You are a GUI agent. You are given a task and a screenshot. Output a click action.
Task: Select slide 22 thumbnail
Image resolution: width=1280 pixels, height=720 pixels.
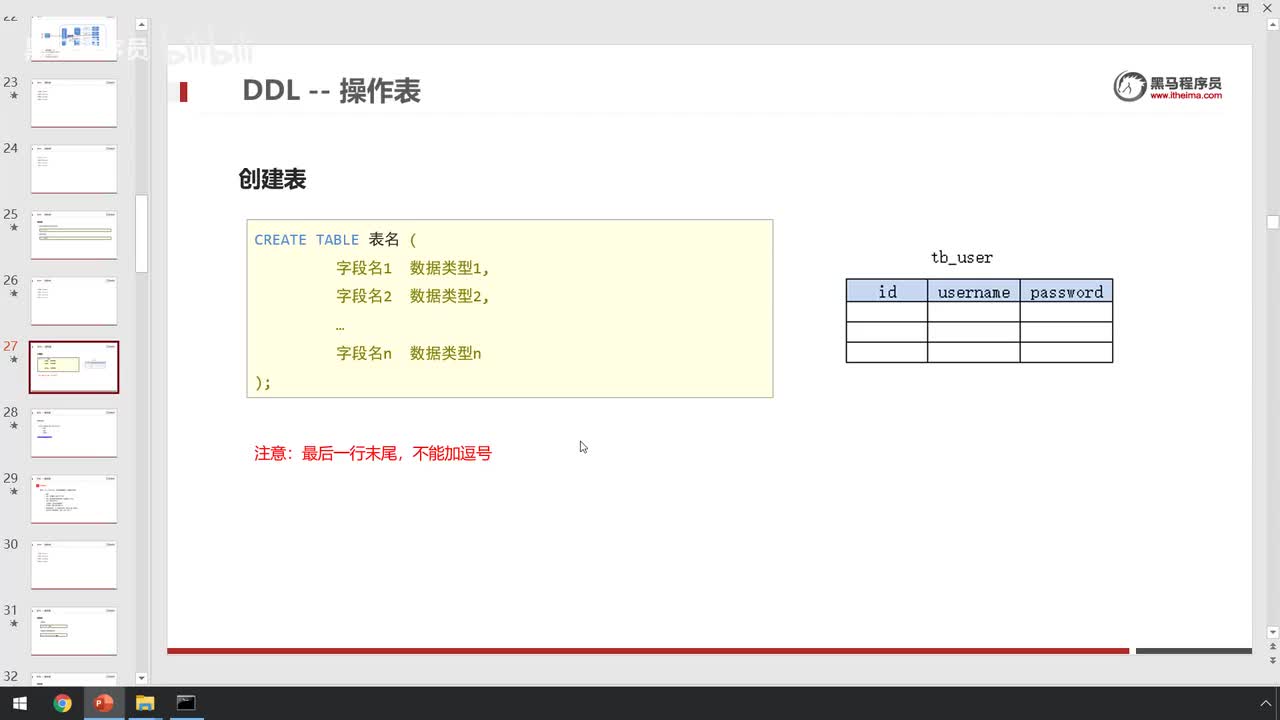point(74,38)
